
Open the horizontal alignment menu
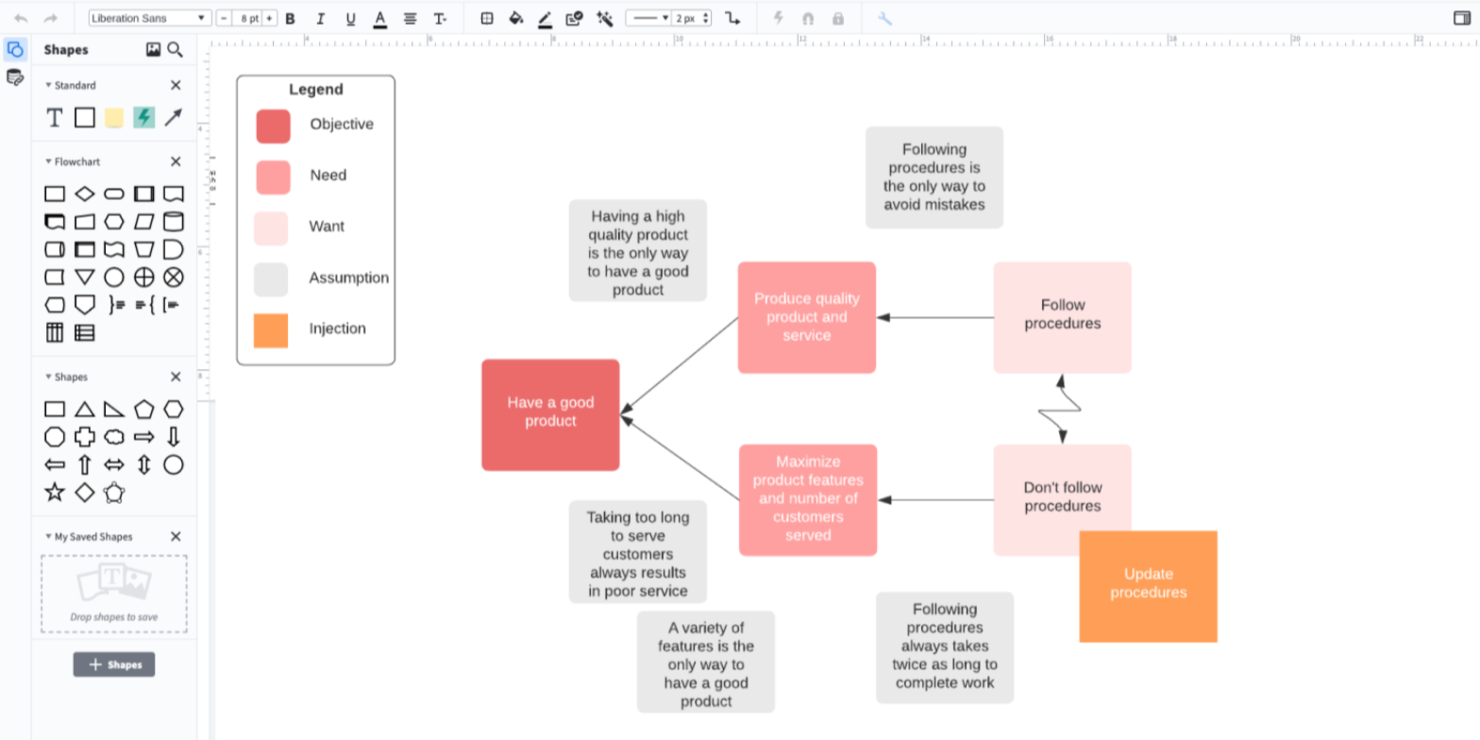(409, 18)
